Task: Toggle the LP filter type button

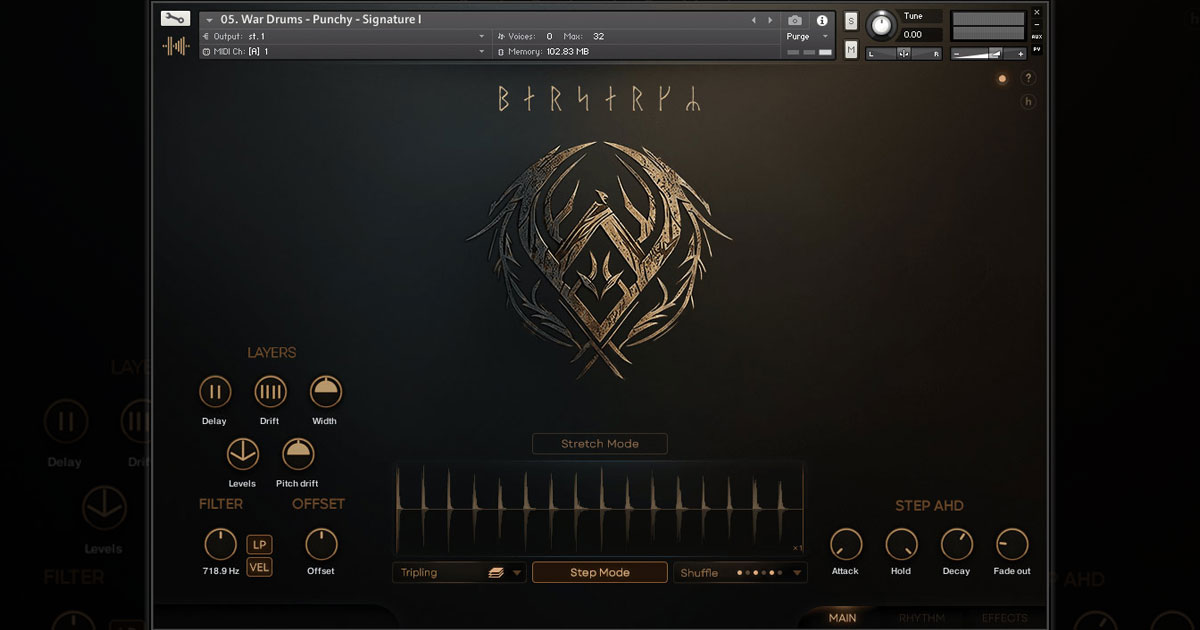Action: point(260,545)
